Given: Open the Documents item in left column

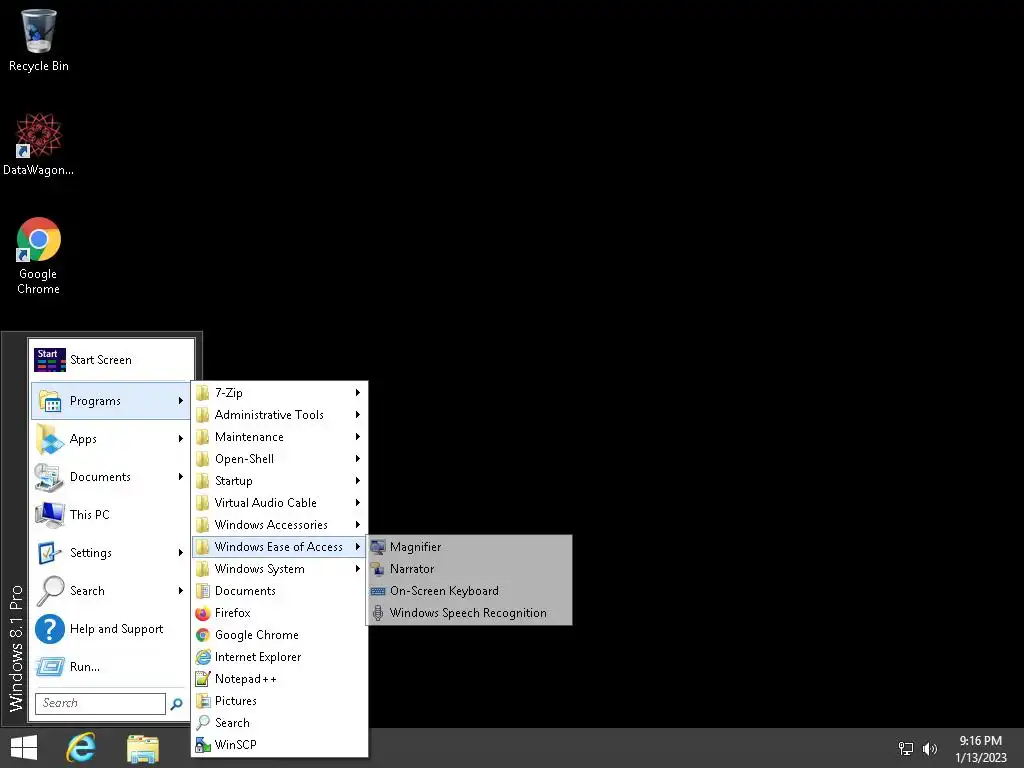Looking at the screenshot, I should tap(110, 477).
